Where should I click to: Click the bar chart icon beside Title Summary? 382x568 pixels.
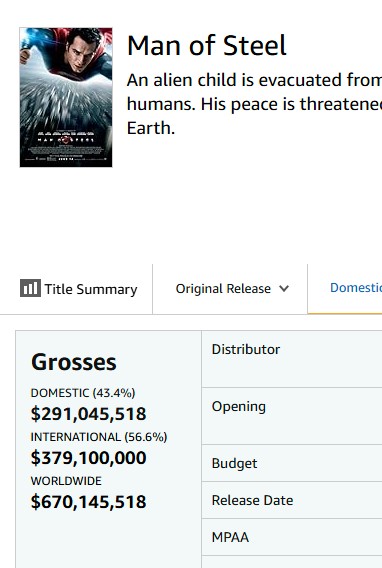tap(30, 288)
